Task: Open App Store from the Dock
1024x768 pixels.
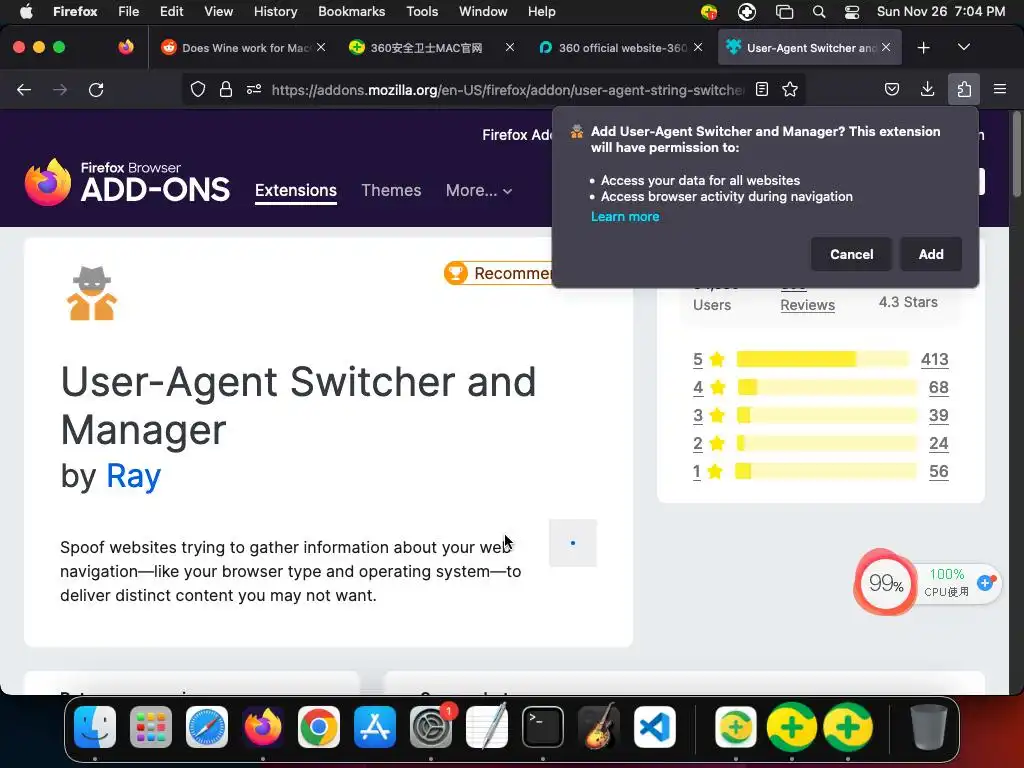Action: click(375, 727)
